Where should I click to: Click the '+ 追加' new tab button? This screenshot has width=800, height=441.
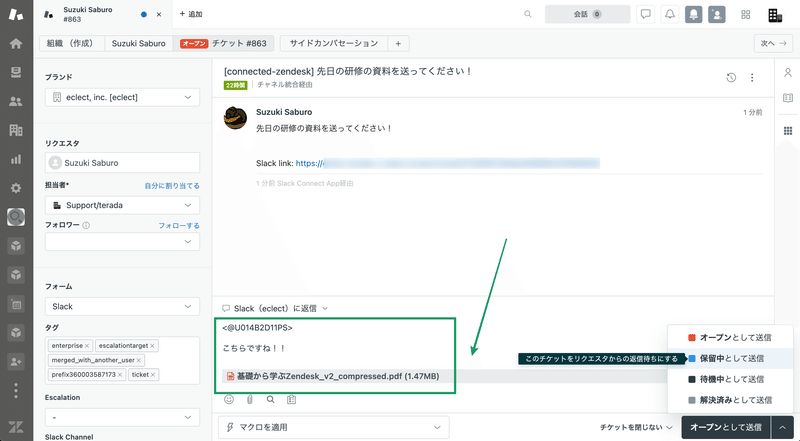pyautogui.click(x=191, y=14)
